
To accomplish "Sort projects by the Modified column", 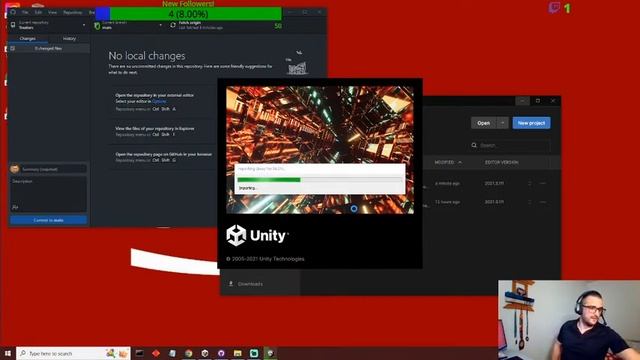I will coord(448,162).
